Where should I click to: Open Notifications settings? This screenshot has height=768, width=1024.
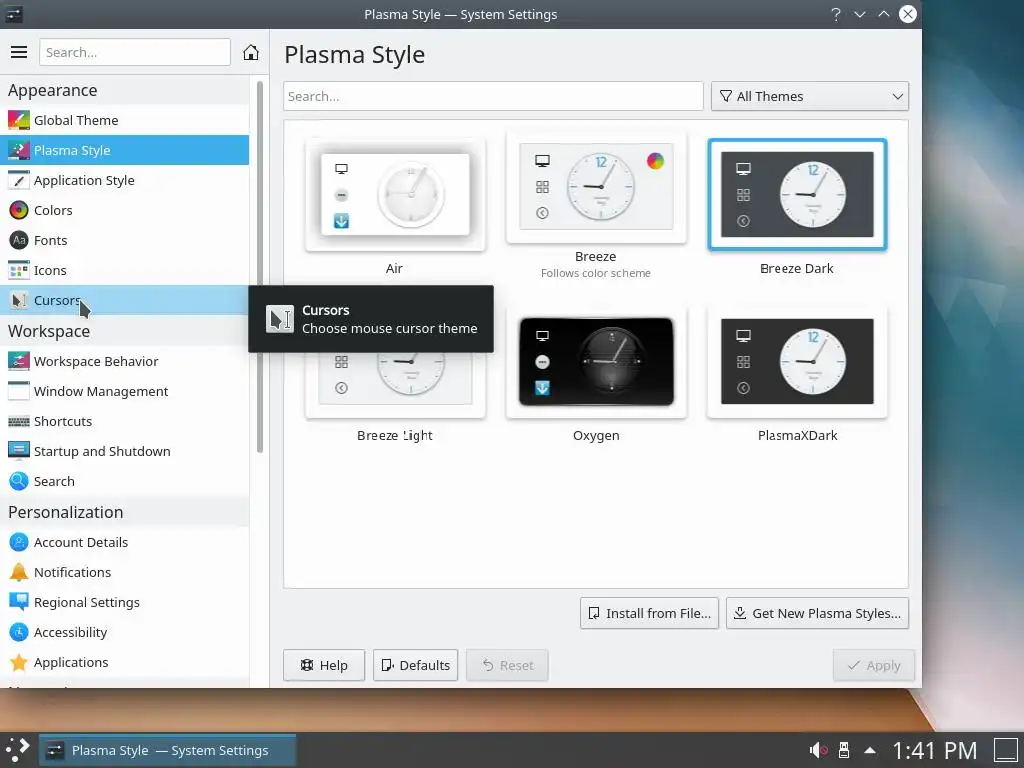(x=124, y=572)
